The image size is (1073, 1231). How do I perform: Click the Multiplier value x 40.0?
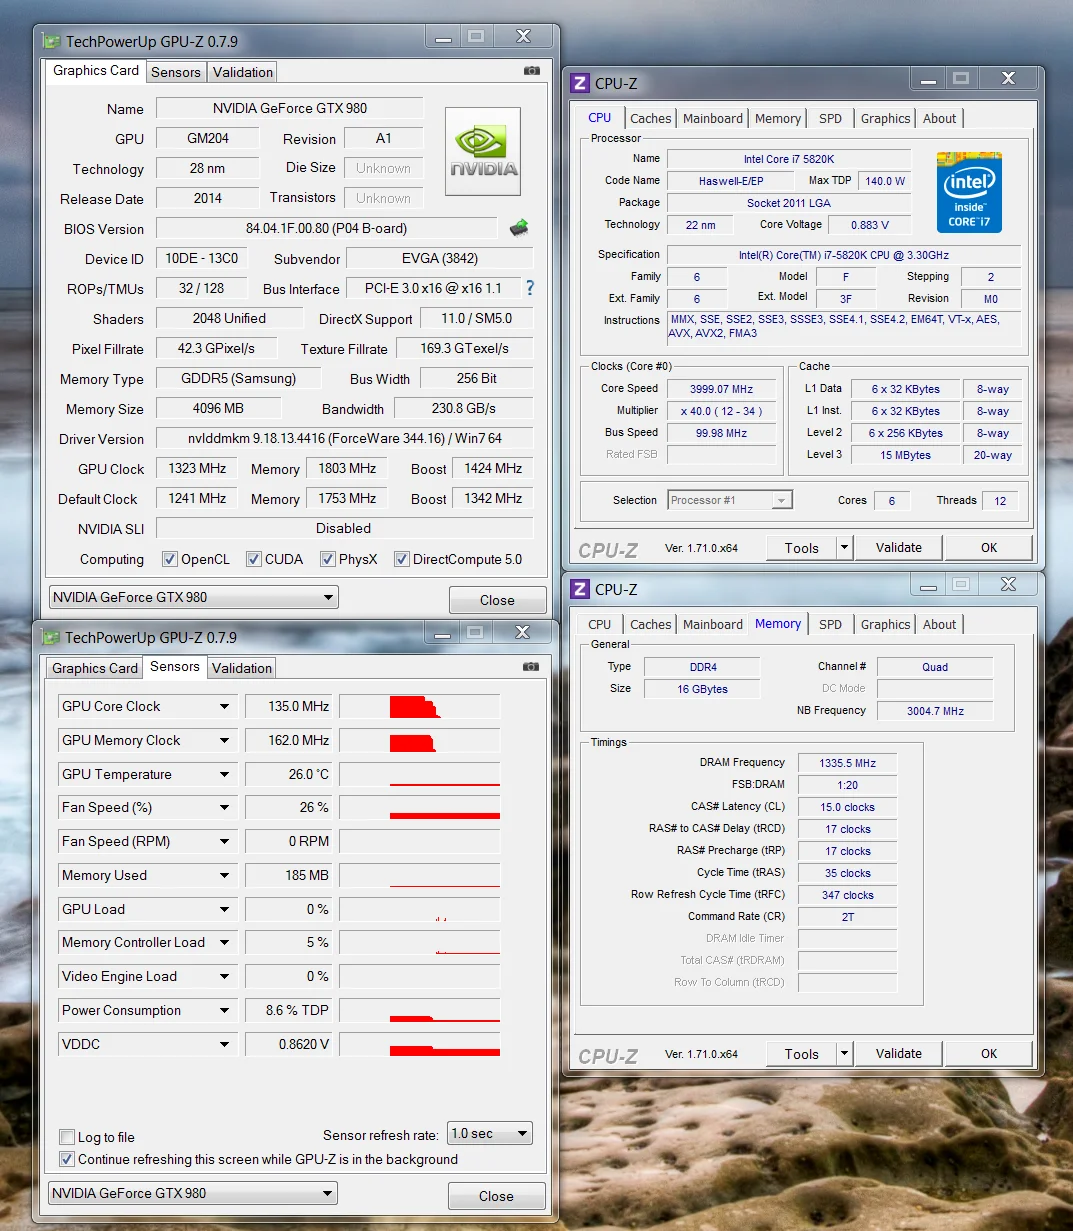coord(721,411)
